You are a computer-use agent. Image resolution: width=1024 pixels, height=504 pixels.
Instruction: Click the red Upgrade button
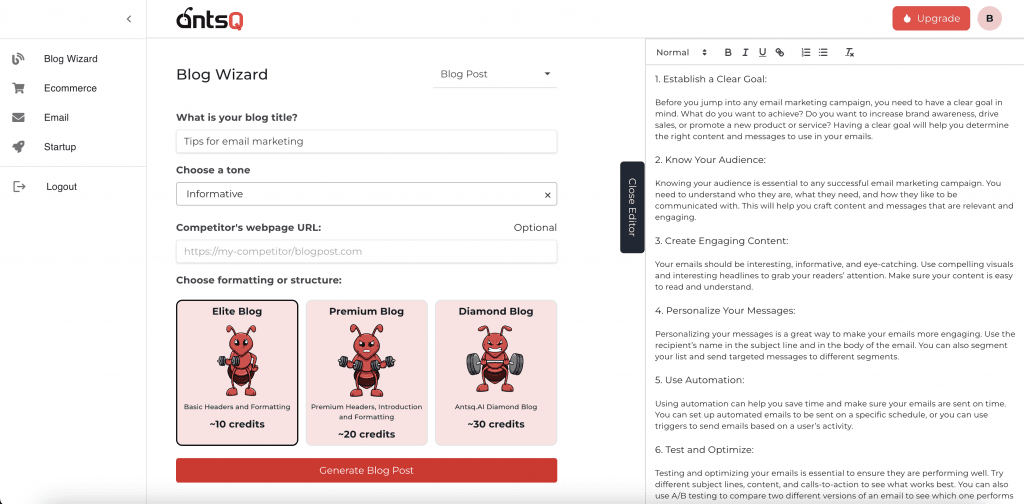(x=931, y=18)
